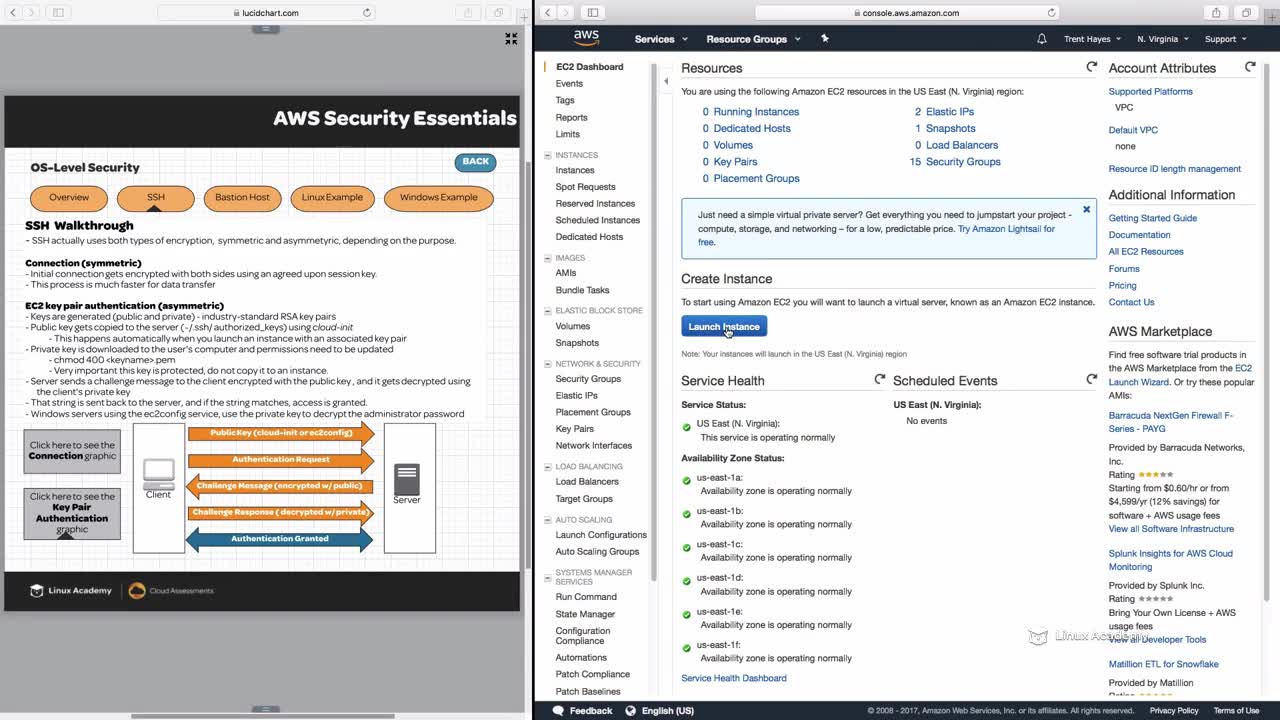Image resolution: width=1280 pixels, height=720 pixels.
Task: Go back in the lucidchart.com Safari window
Action: 11,13
